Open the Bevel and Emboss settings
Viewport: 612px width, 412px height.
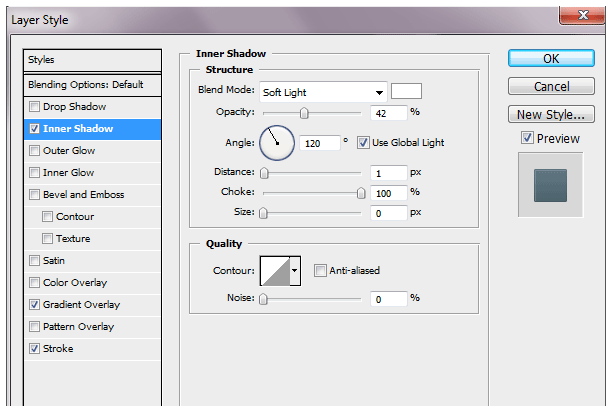pyautogui.click(x=84, y=195)
